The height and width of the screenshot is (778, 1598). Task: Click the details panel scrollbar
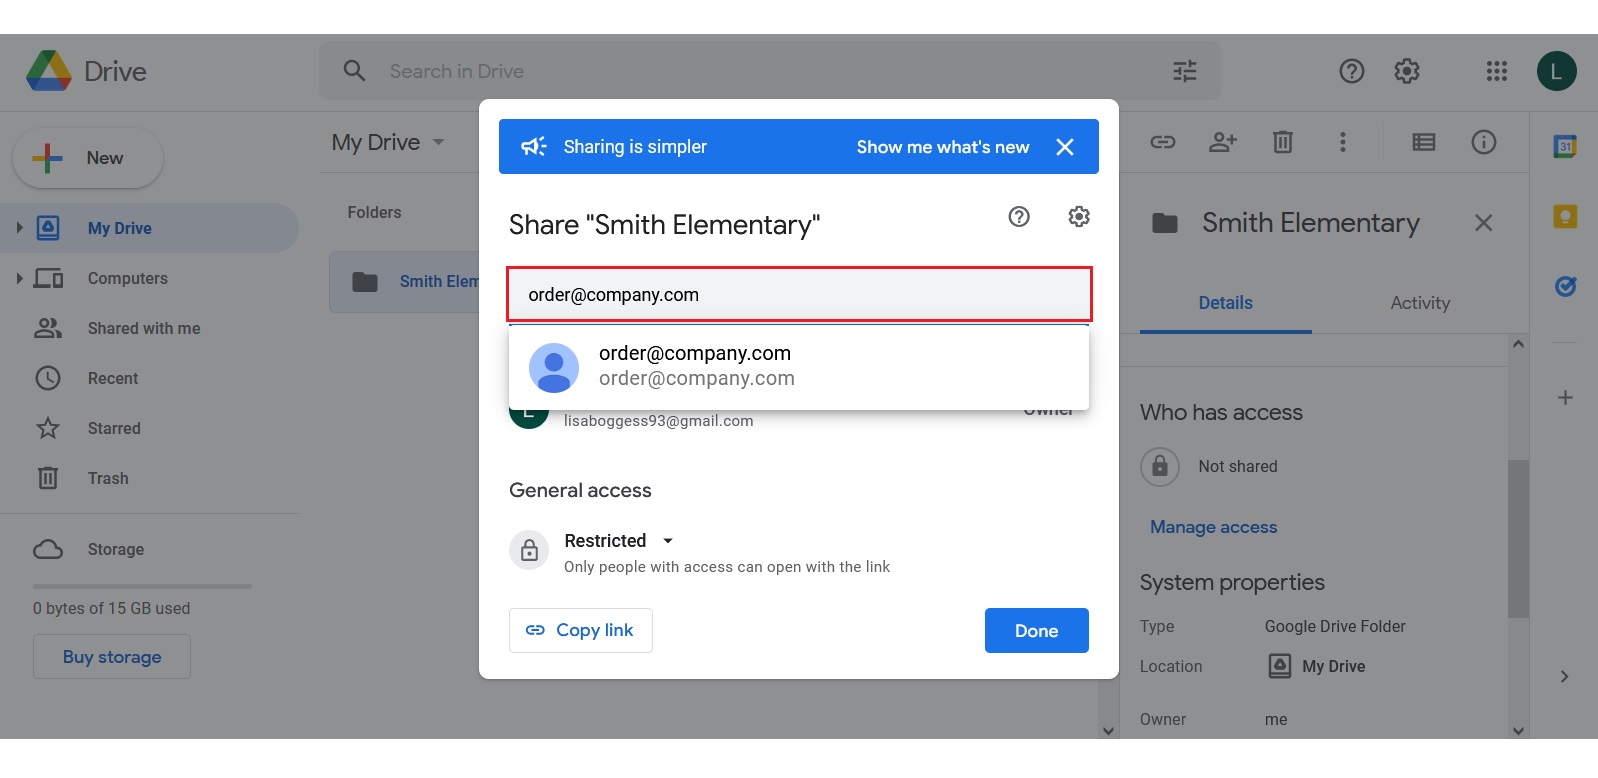(1518, 539)
